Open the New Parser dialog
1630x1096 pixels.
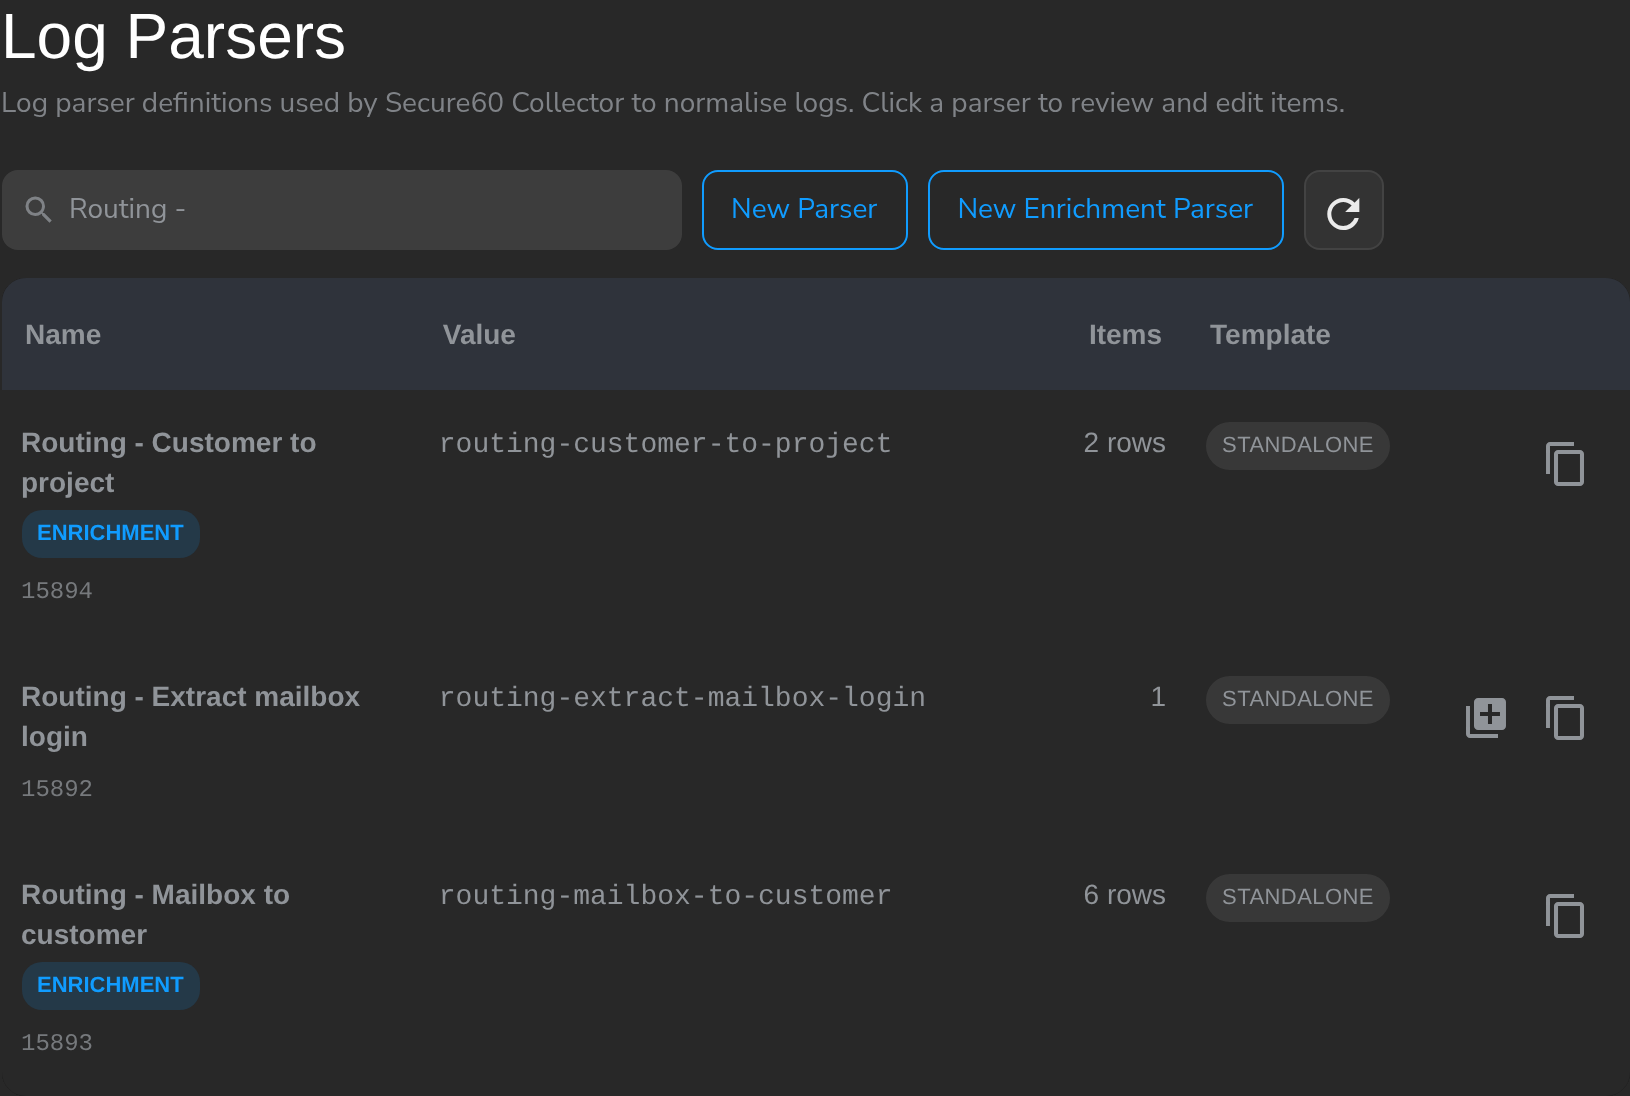tap(804, 210)
